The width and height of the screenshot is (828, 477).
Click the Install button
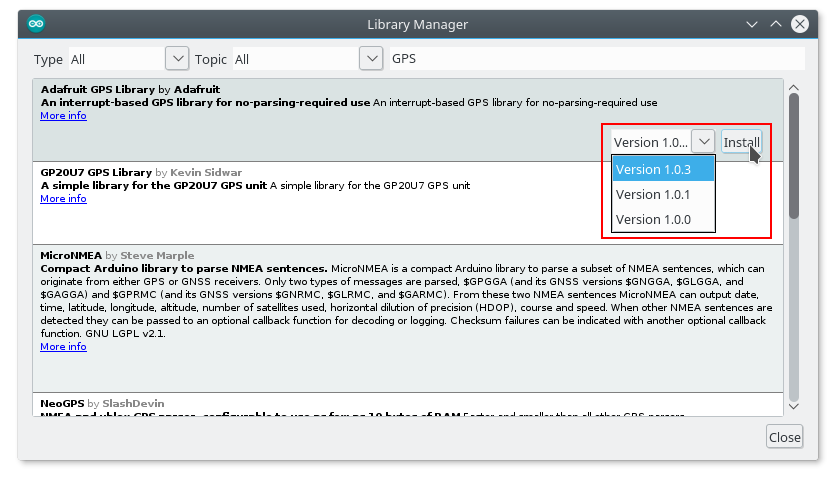click(741, 142)
